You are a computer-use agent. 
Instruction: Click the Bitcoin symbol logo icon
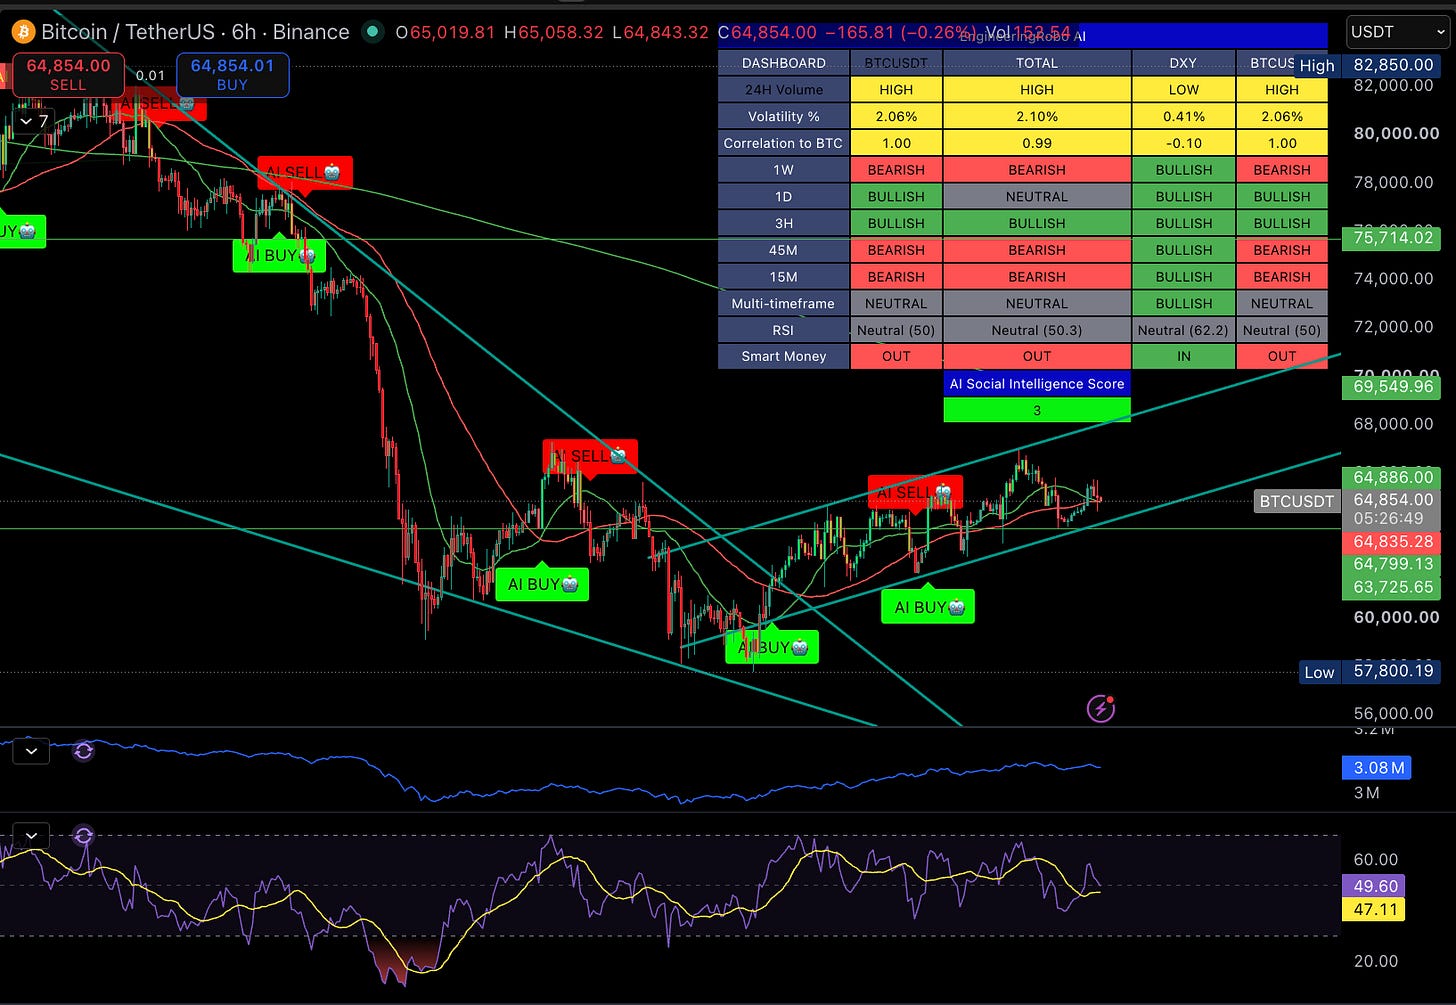22,32
